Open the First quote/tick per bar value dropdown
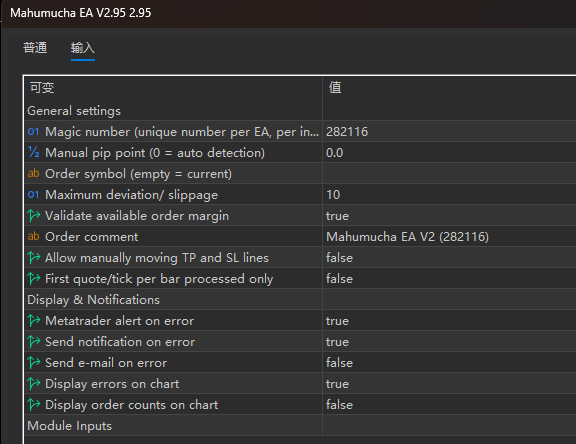 [x=449, y=279]
